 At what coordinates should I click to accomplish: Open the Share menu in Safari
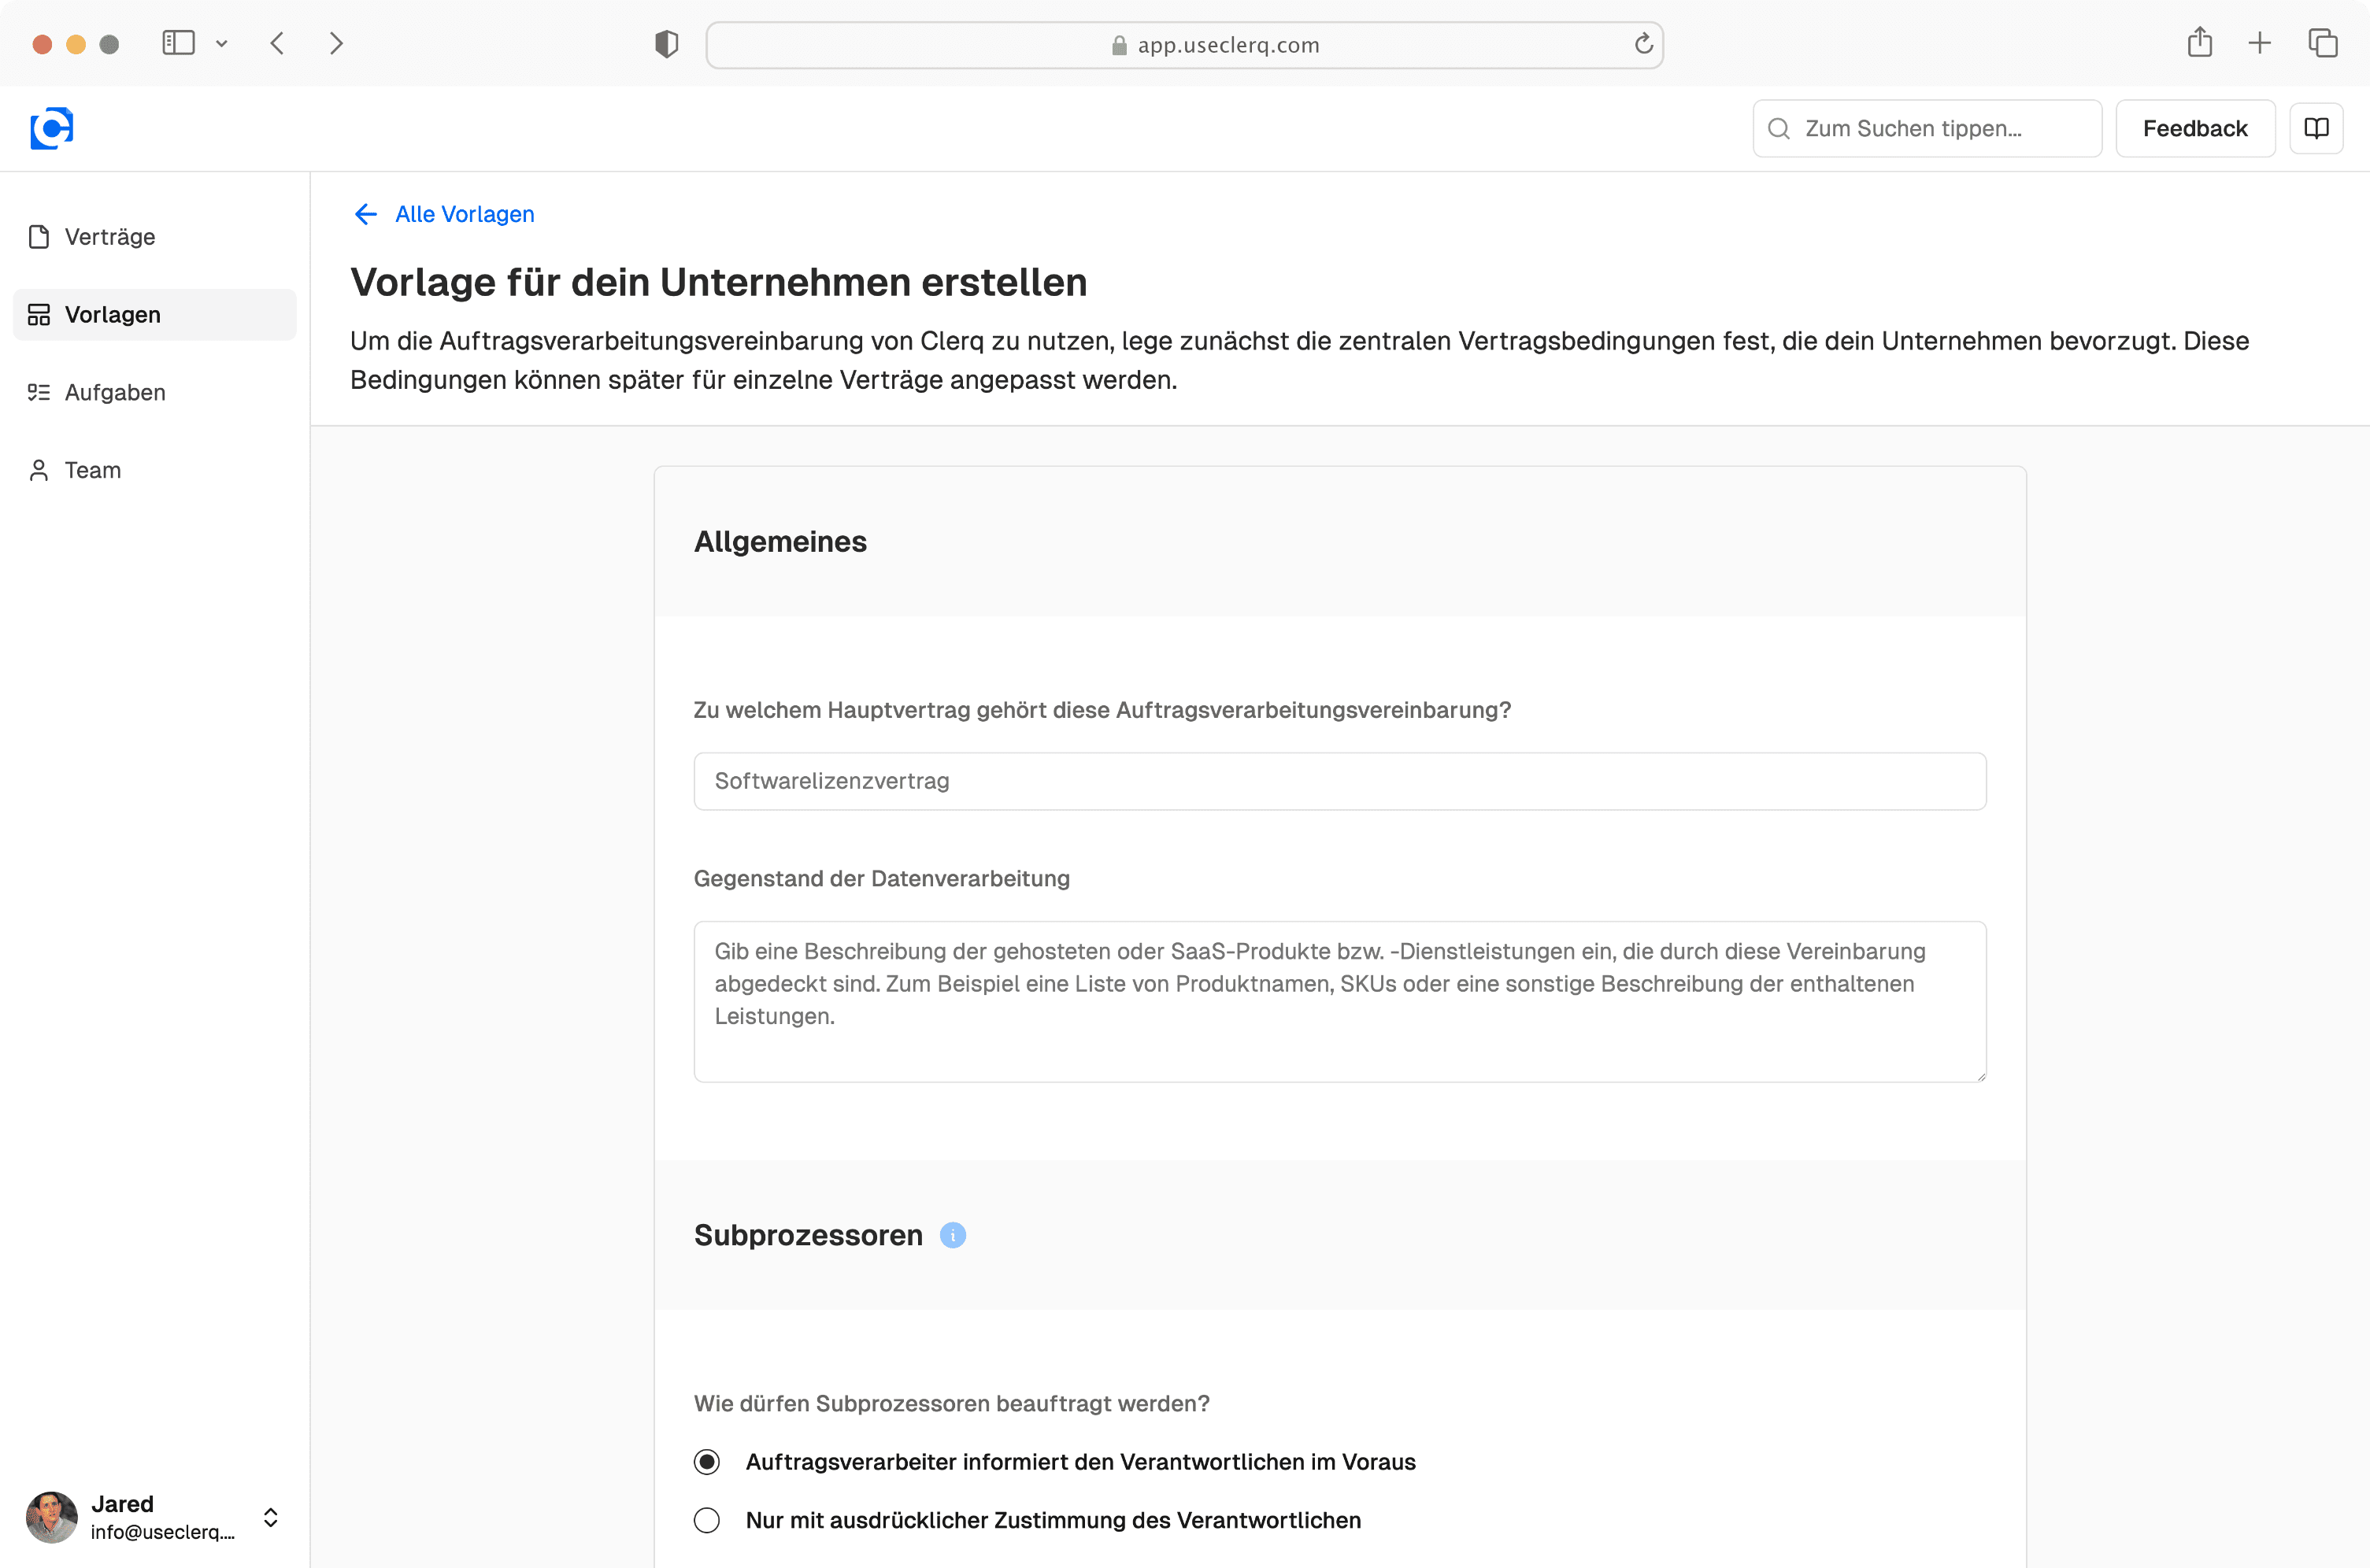(x=2199, y=43)
